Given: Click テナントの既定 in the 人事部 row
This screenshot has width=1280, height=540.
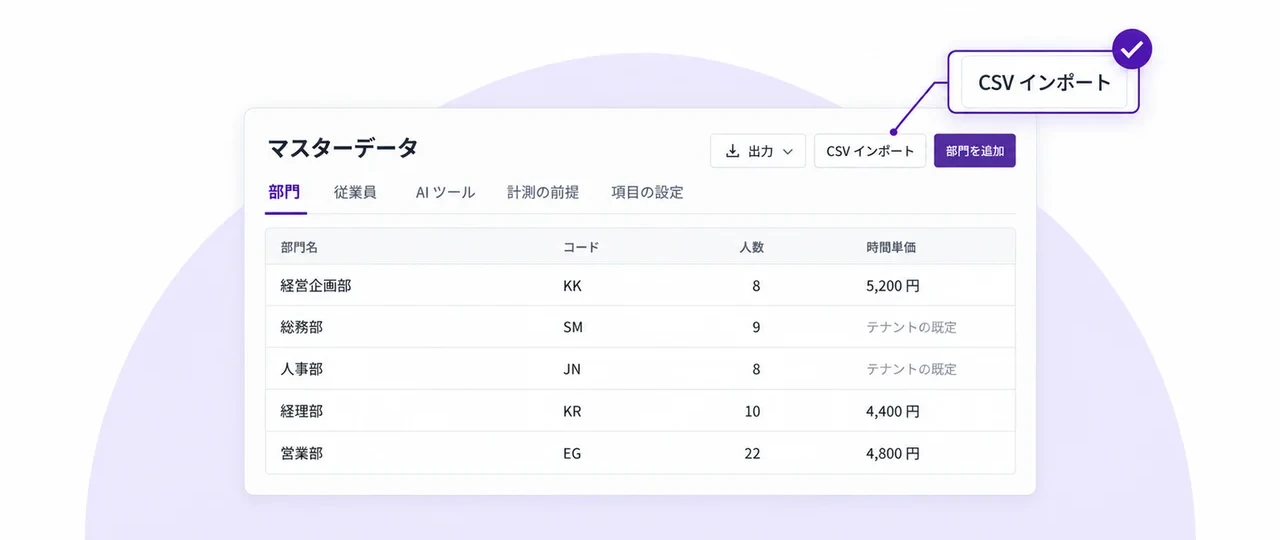Looking at the screenshot, I should [911, 369].
